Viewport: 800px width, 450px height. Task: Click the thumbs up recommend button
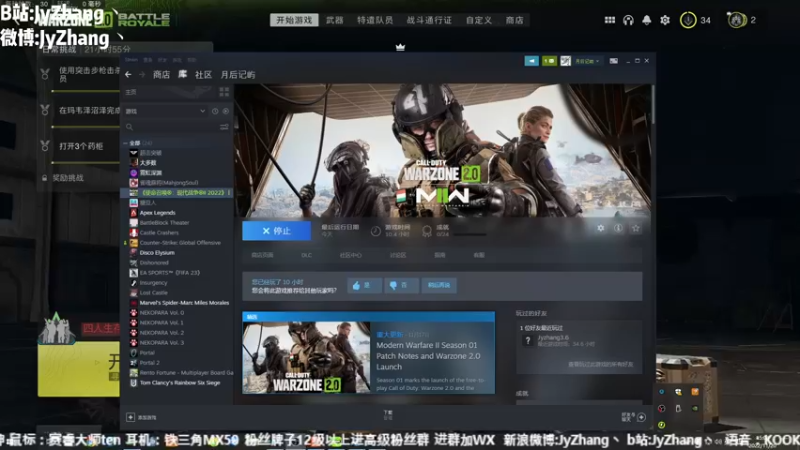coord(364,285)
